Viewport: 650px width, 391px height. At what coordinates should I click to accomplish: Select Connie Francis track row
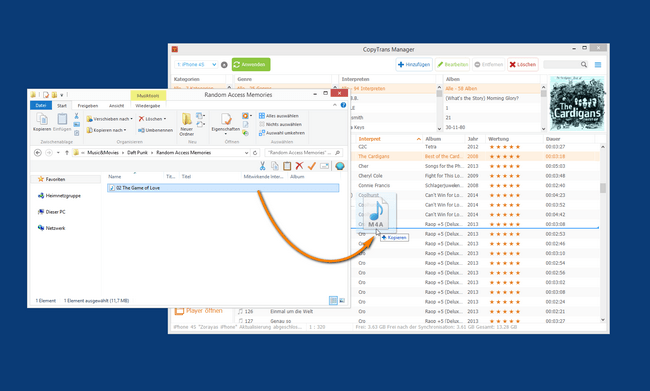coord(475,185)
